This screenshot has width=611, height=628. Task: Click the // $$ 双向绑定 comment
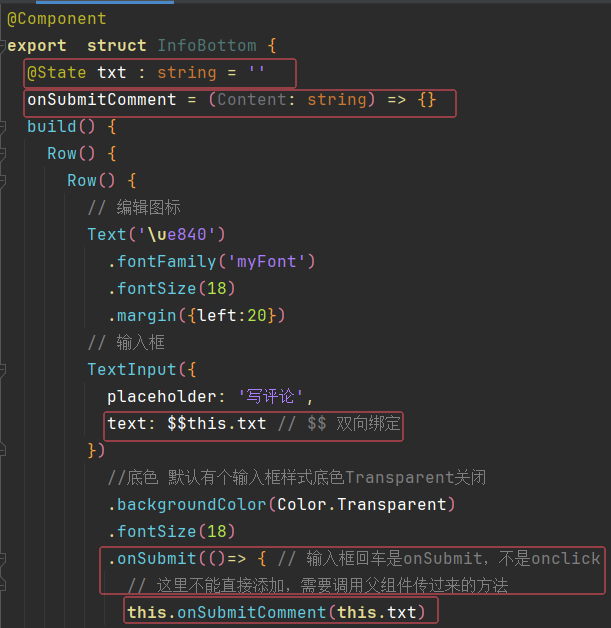click(x=339, y=424)
